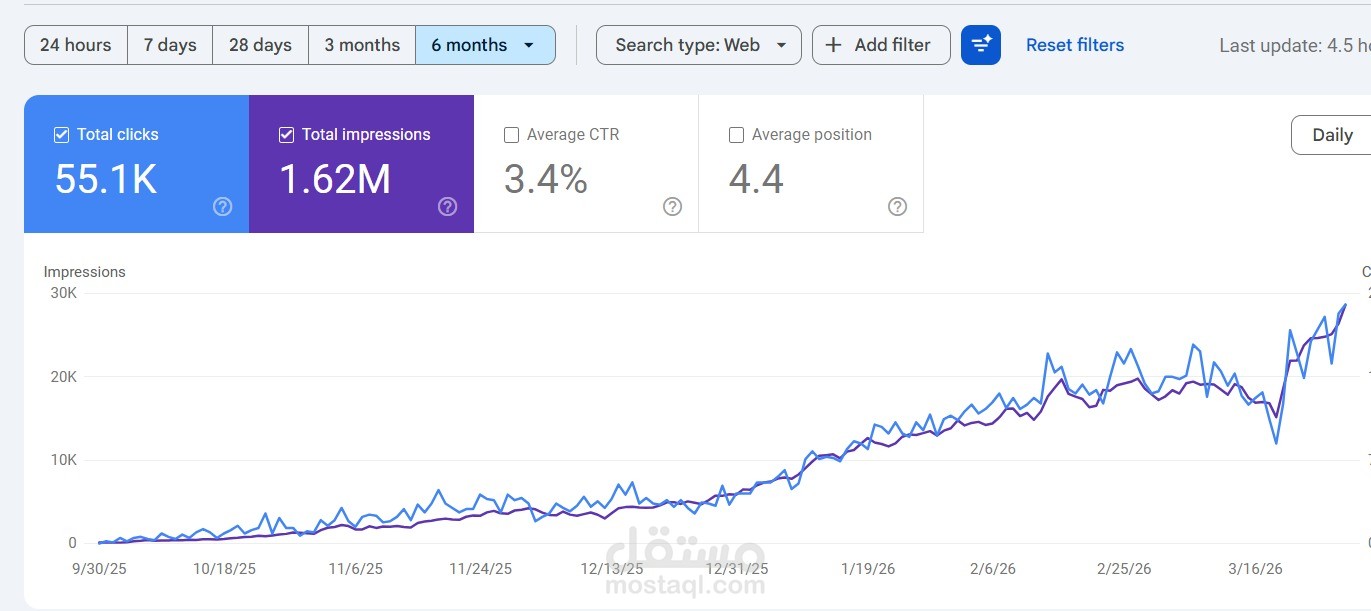Click the chart's final peak data point
The image size is (1371, 611).
[x=1345, y=304]
